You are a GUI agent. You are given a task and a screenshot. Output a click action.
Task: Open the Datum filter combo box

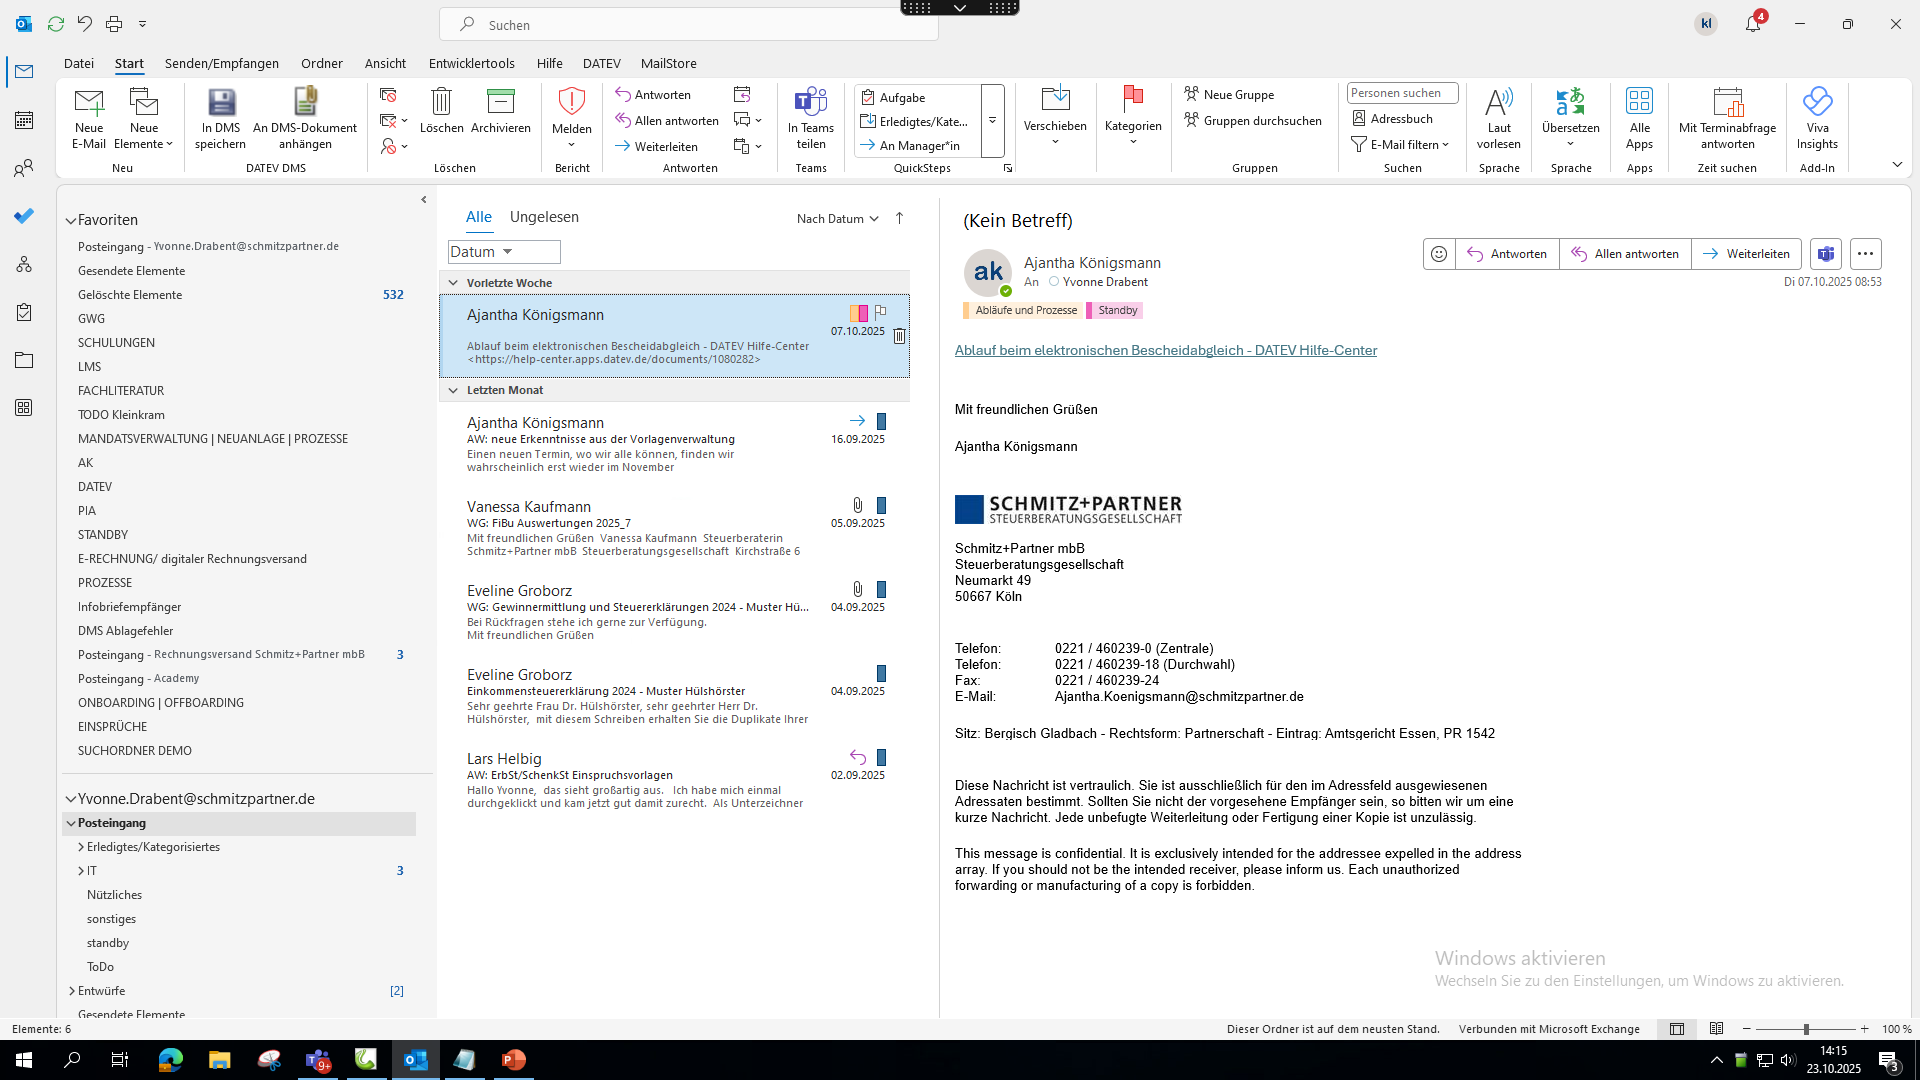504,252
